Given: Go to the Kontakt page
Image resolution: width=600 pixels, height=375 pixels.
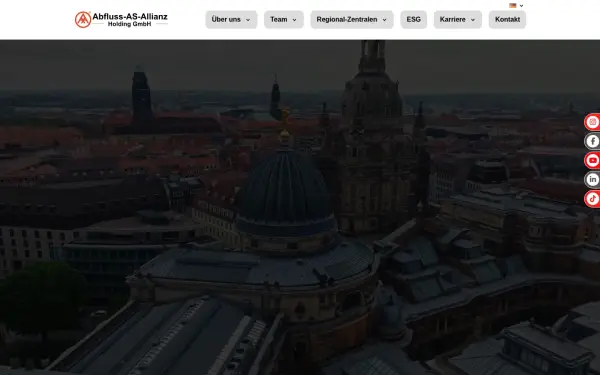Looking at the screenshot, I should coord(507,20).
